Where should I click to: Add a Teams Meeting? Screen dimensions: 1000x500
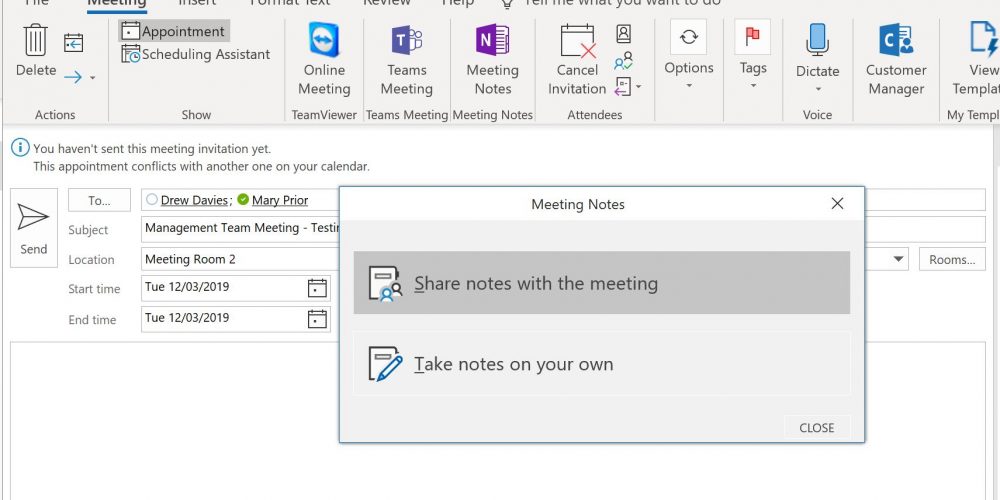click(407, 59)
